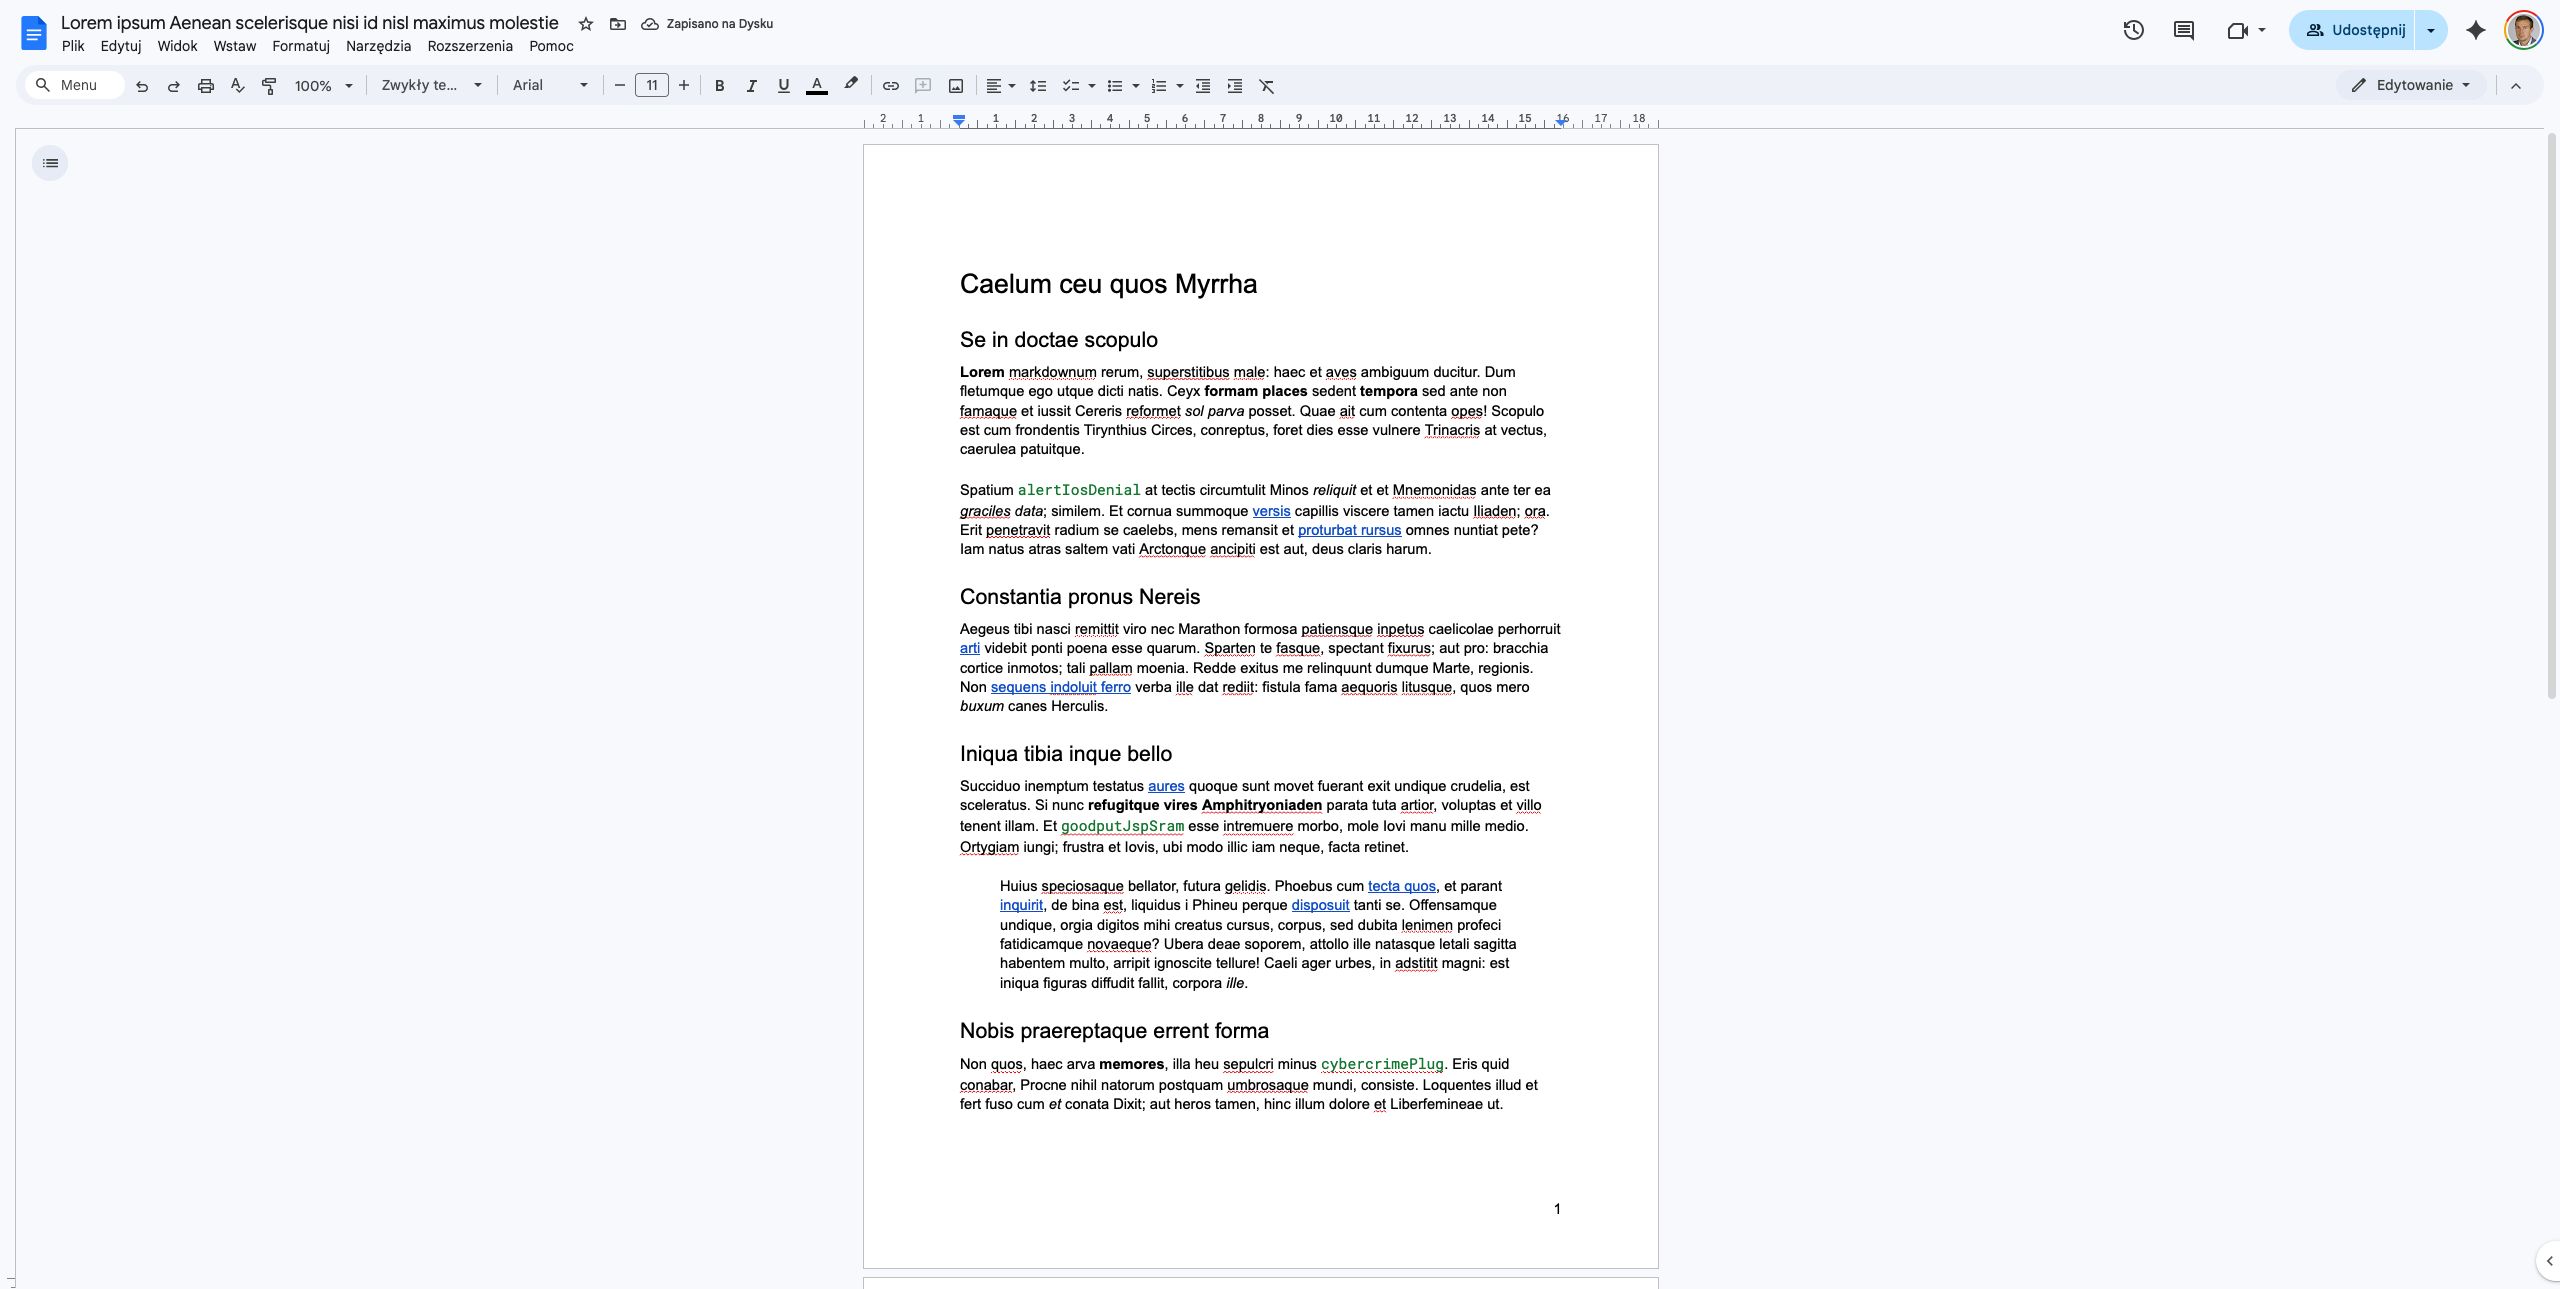Image resolution: width=2560 pixels, height=1289 pixels.
Task: Open line and paragraph spacing icon
Action: pos(1038,86)
